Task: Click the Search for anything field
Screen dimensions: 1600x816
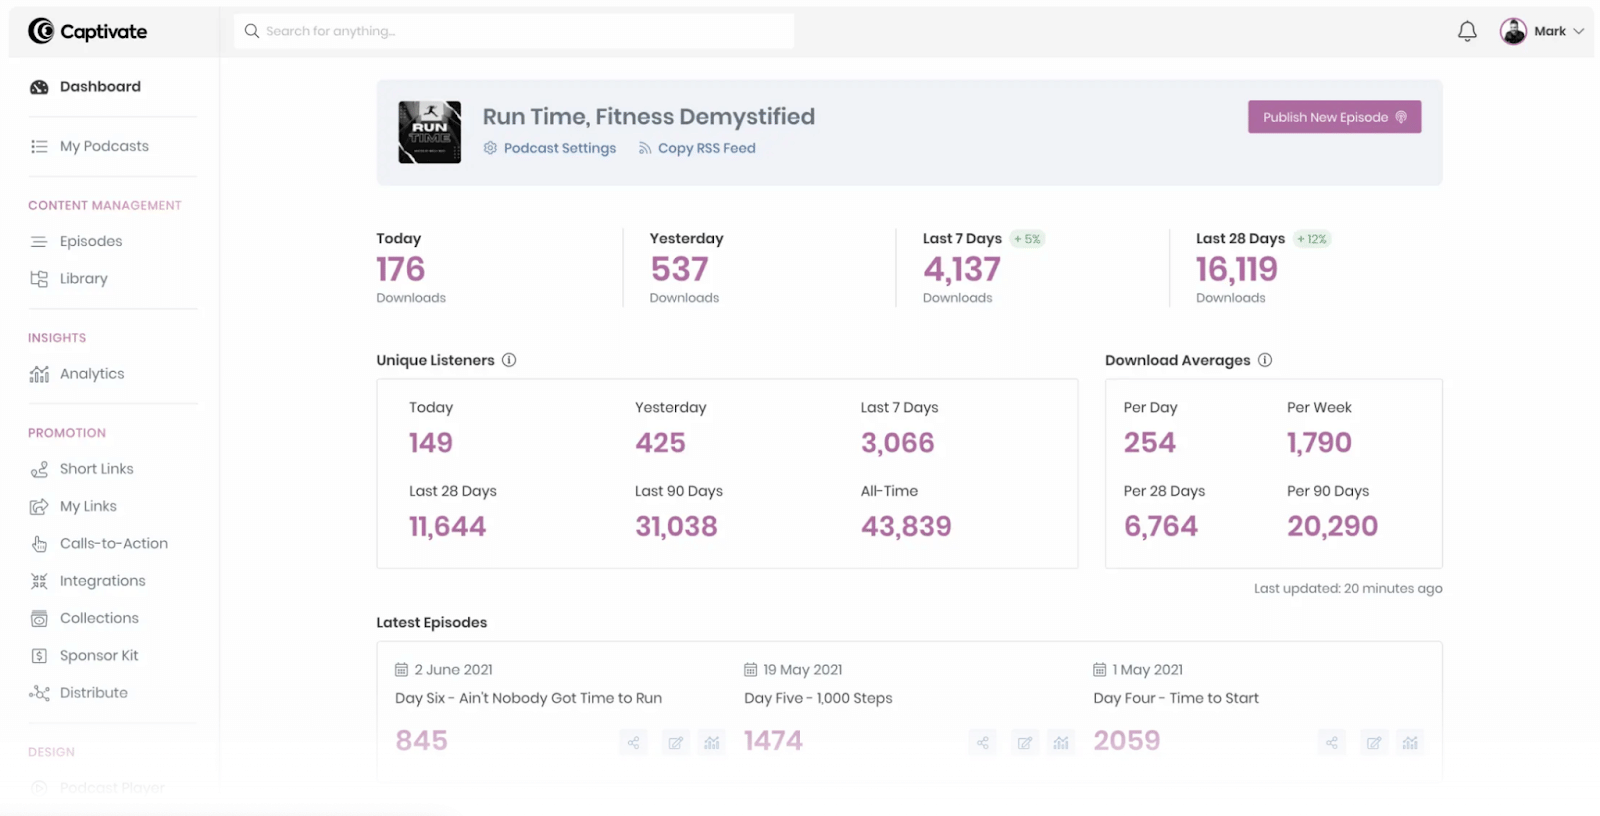Action: (514, 31)
